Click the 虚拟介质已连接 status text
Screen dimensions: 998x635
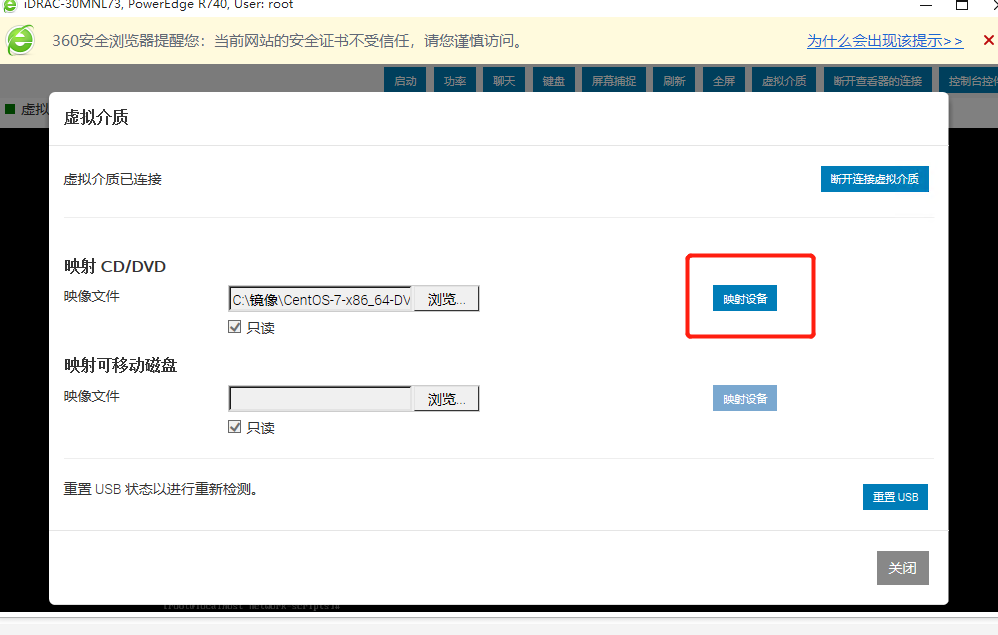coord(113,179)
